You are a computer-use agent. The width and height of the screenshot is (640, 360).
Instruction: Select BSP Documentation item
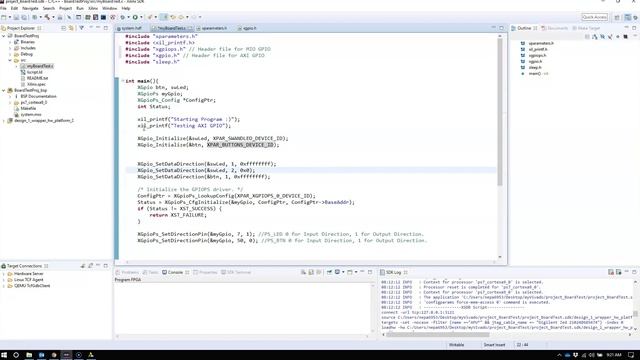click(38, 96)
